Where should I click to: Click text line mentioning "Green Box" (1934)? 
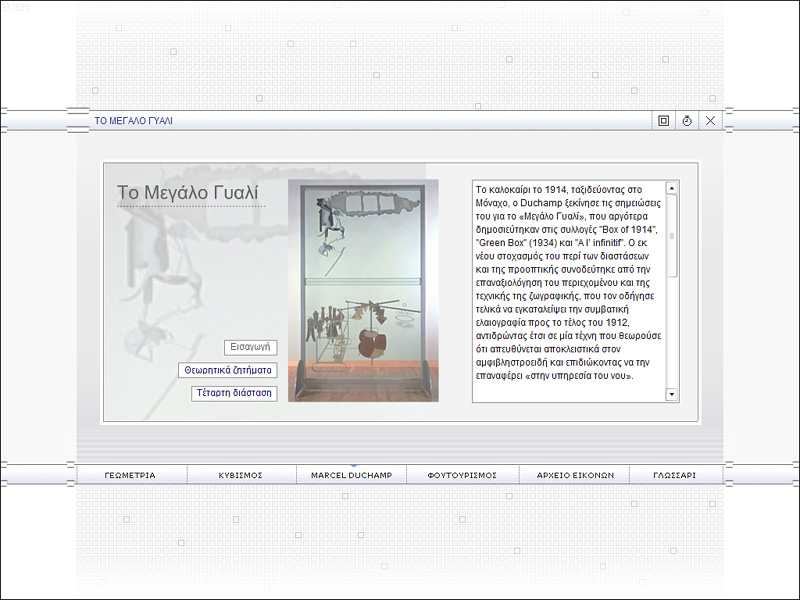pyautogui.click(x=561, y=243)
